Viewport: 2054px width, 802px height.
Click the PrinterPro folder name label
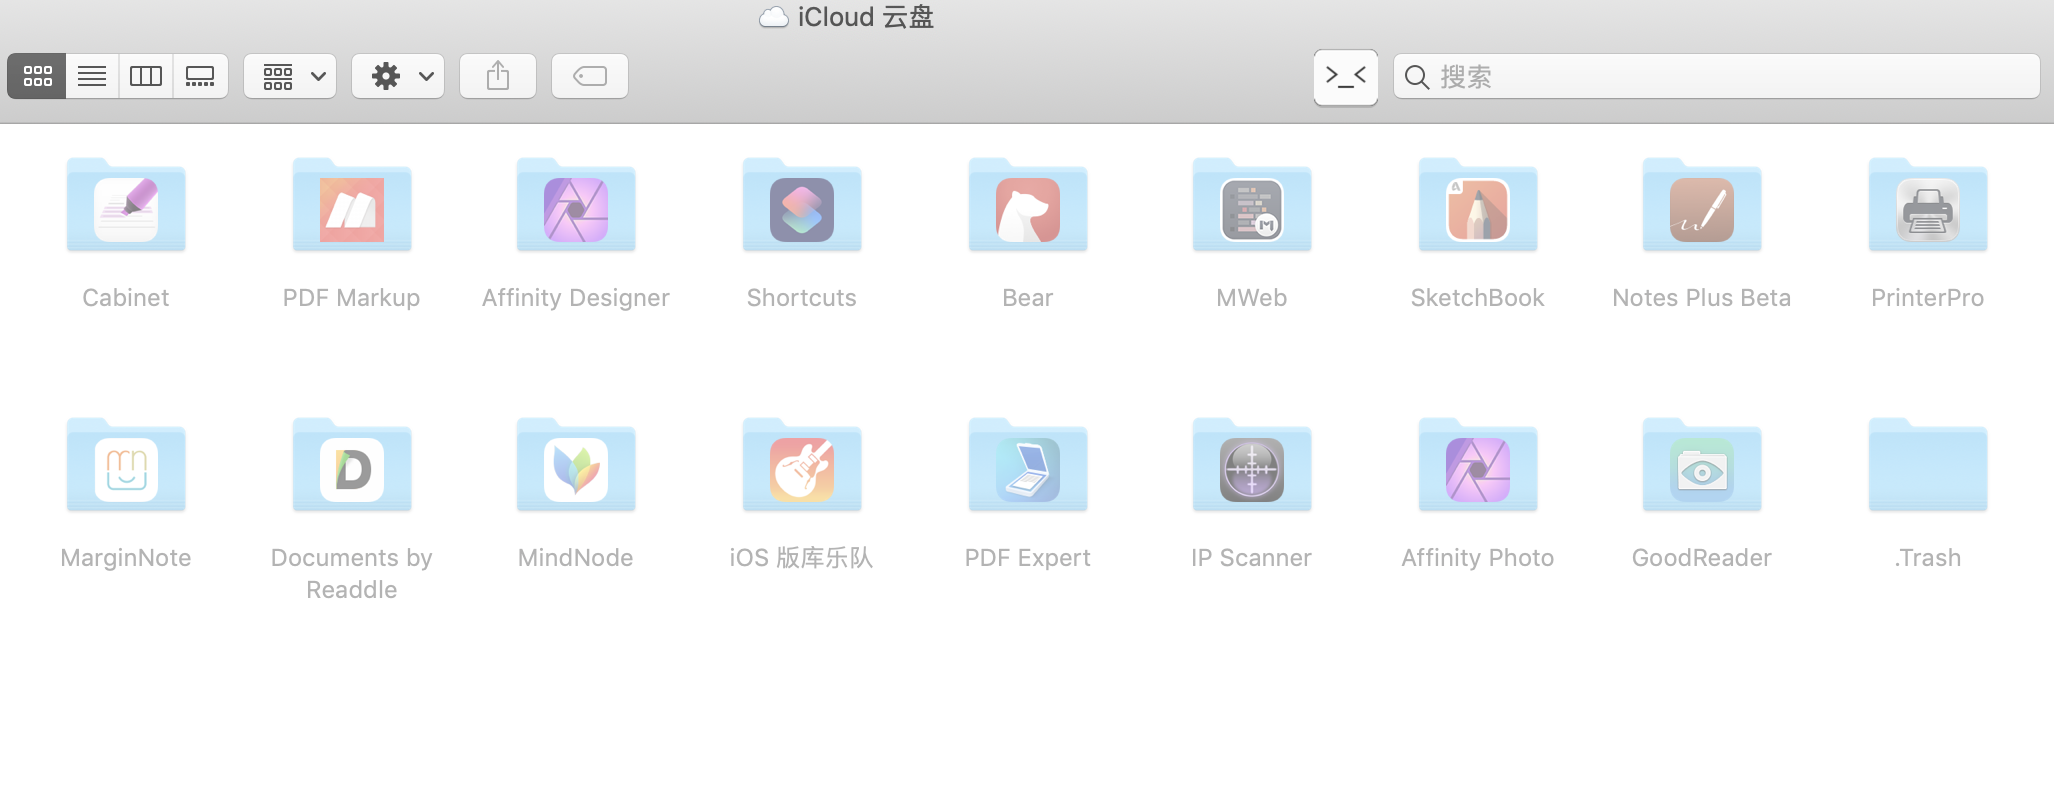click(x=1928, y=298)
